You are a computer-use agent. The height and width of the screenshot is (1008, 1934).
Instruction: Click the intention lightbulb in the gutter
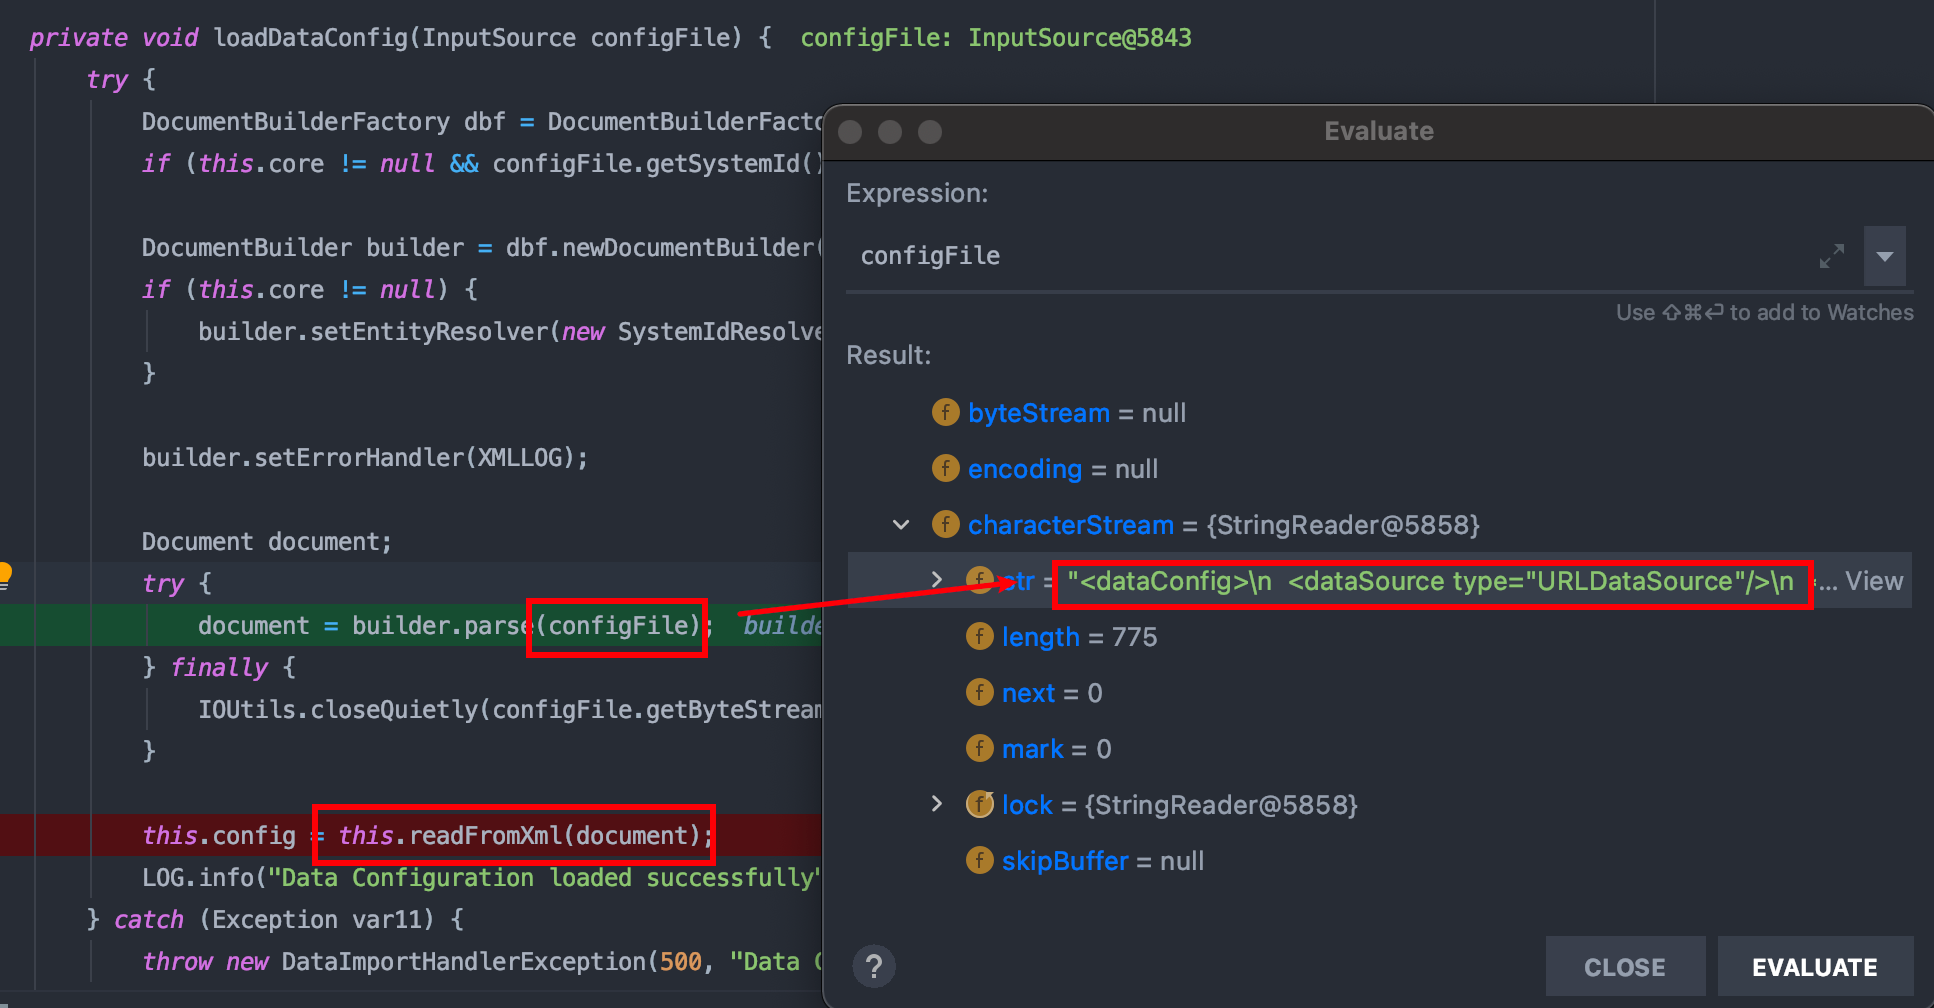[5, 574]
